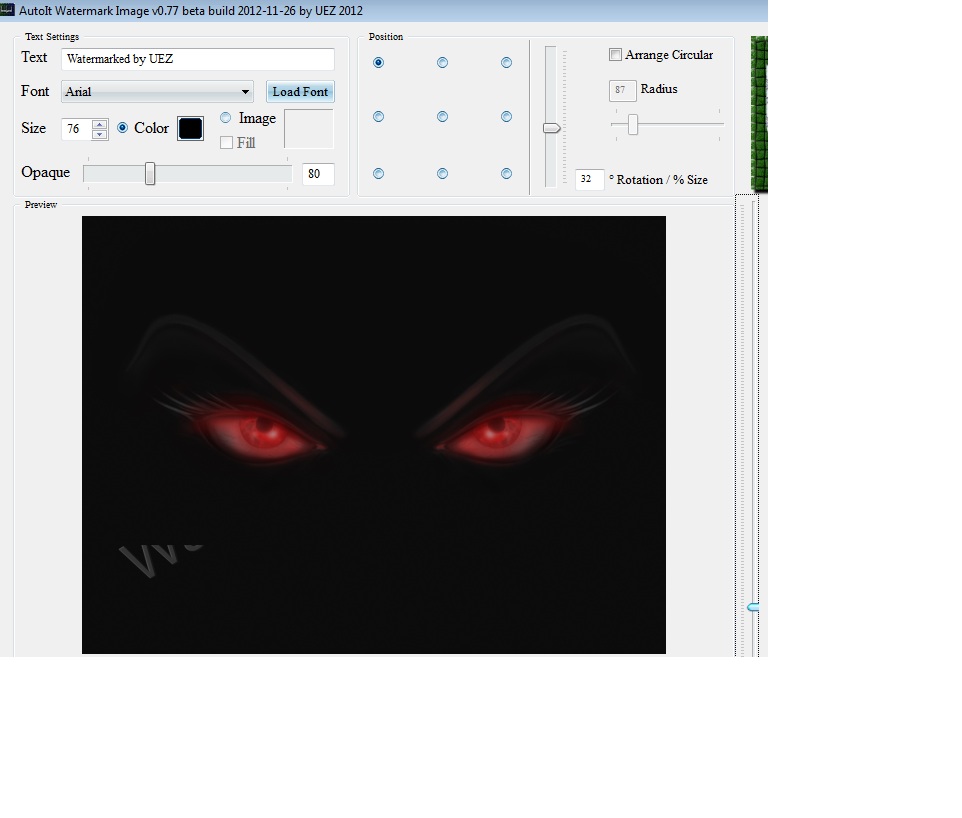Select the center position radio button
962x818 pixels.
442,117
